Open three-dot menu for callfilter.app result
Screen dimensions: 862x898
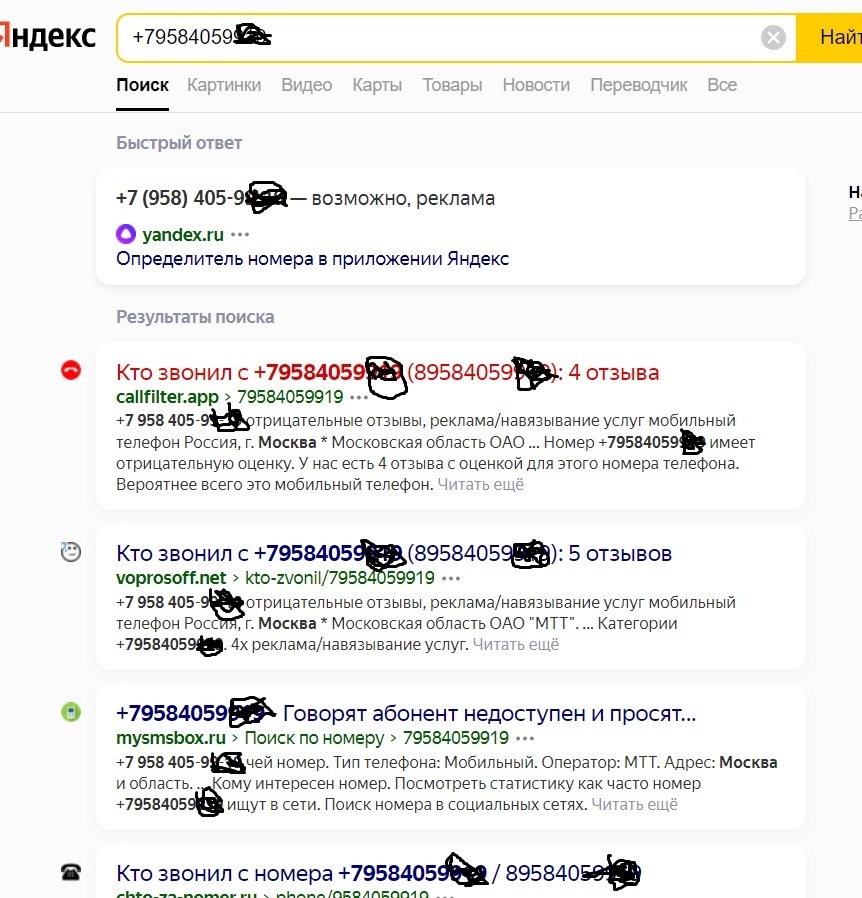point(359,397)
